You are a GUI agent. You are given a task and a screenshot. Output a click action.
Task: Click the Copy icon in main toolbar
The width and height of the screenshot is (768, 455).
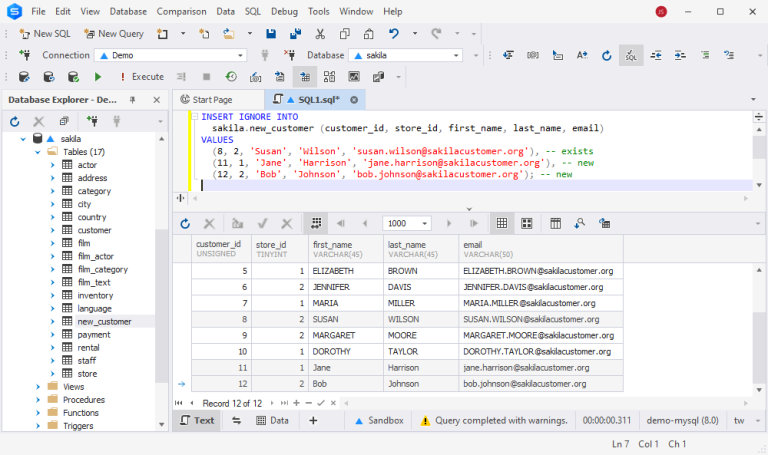coord(345,34)
